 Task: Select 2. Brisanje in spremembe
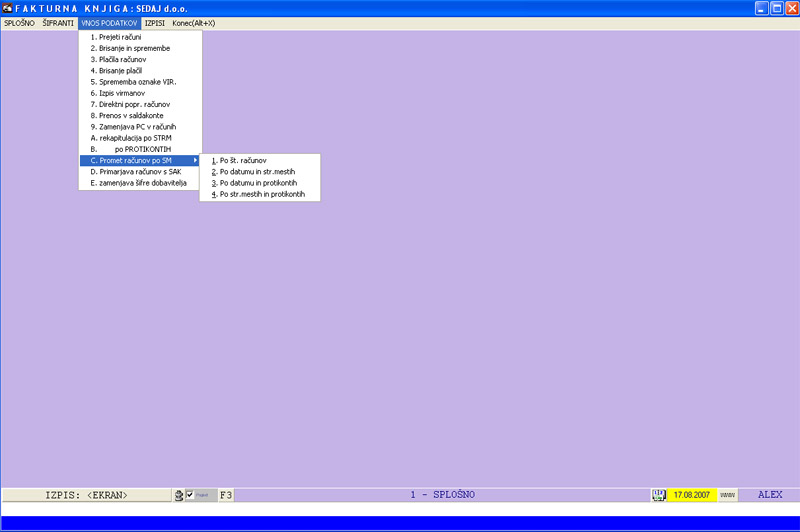(140, 48)
